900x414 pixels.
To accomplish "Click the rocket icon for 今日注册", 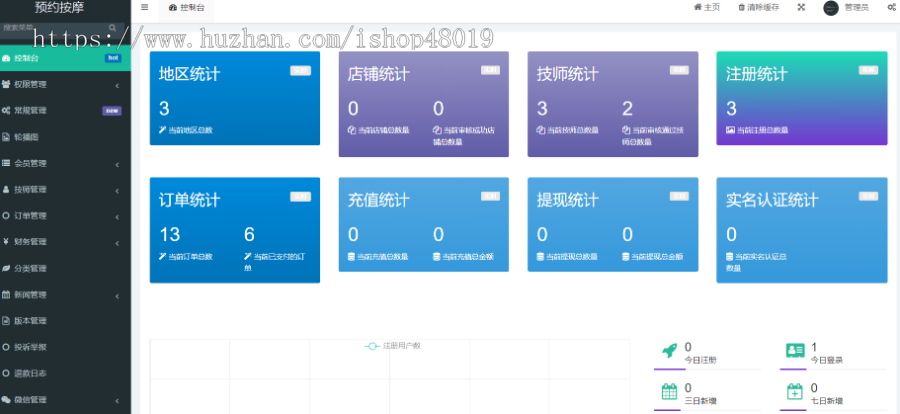I will 669,350.
